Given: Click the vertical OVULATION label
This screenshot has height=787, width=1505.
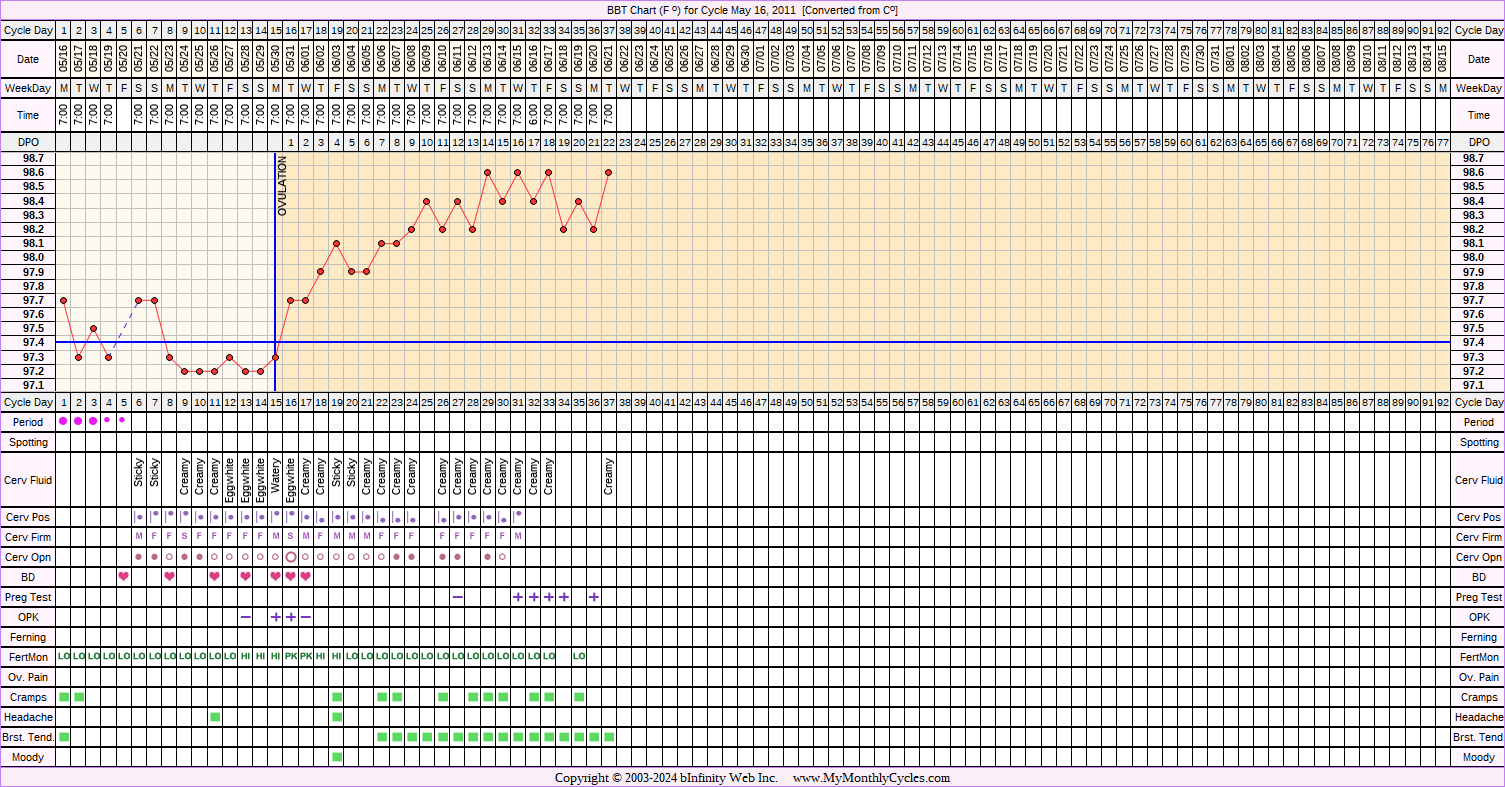Looking at the screenshot, I should click(282, 187).
